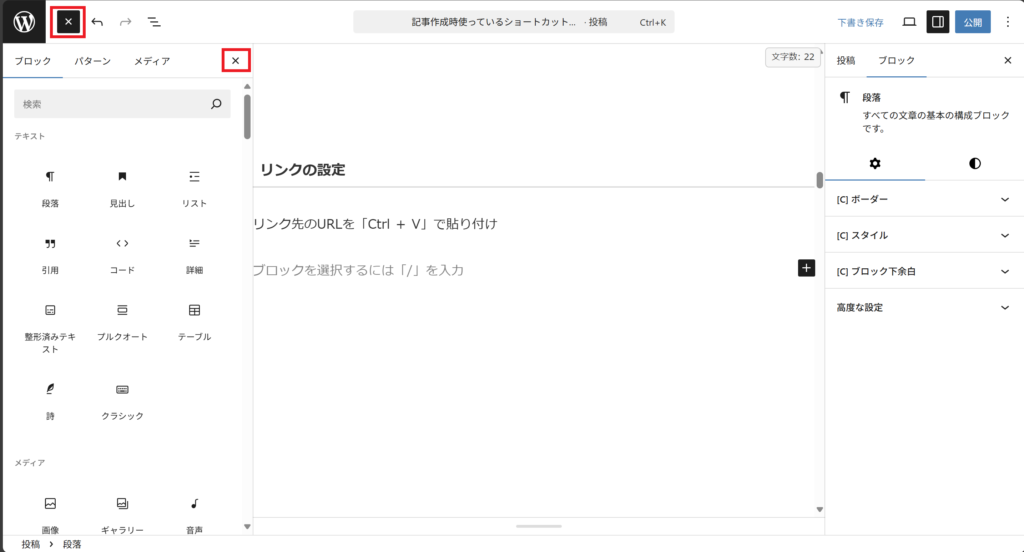This screenshot has height=552, width=1024.
Task: Switch to the パターン tab
Action: coord(92,61)
